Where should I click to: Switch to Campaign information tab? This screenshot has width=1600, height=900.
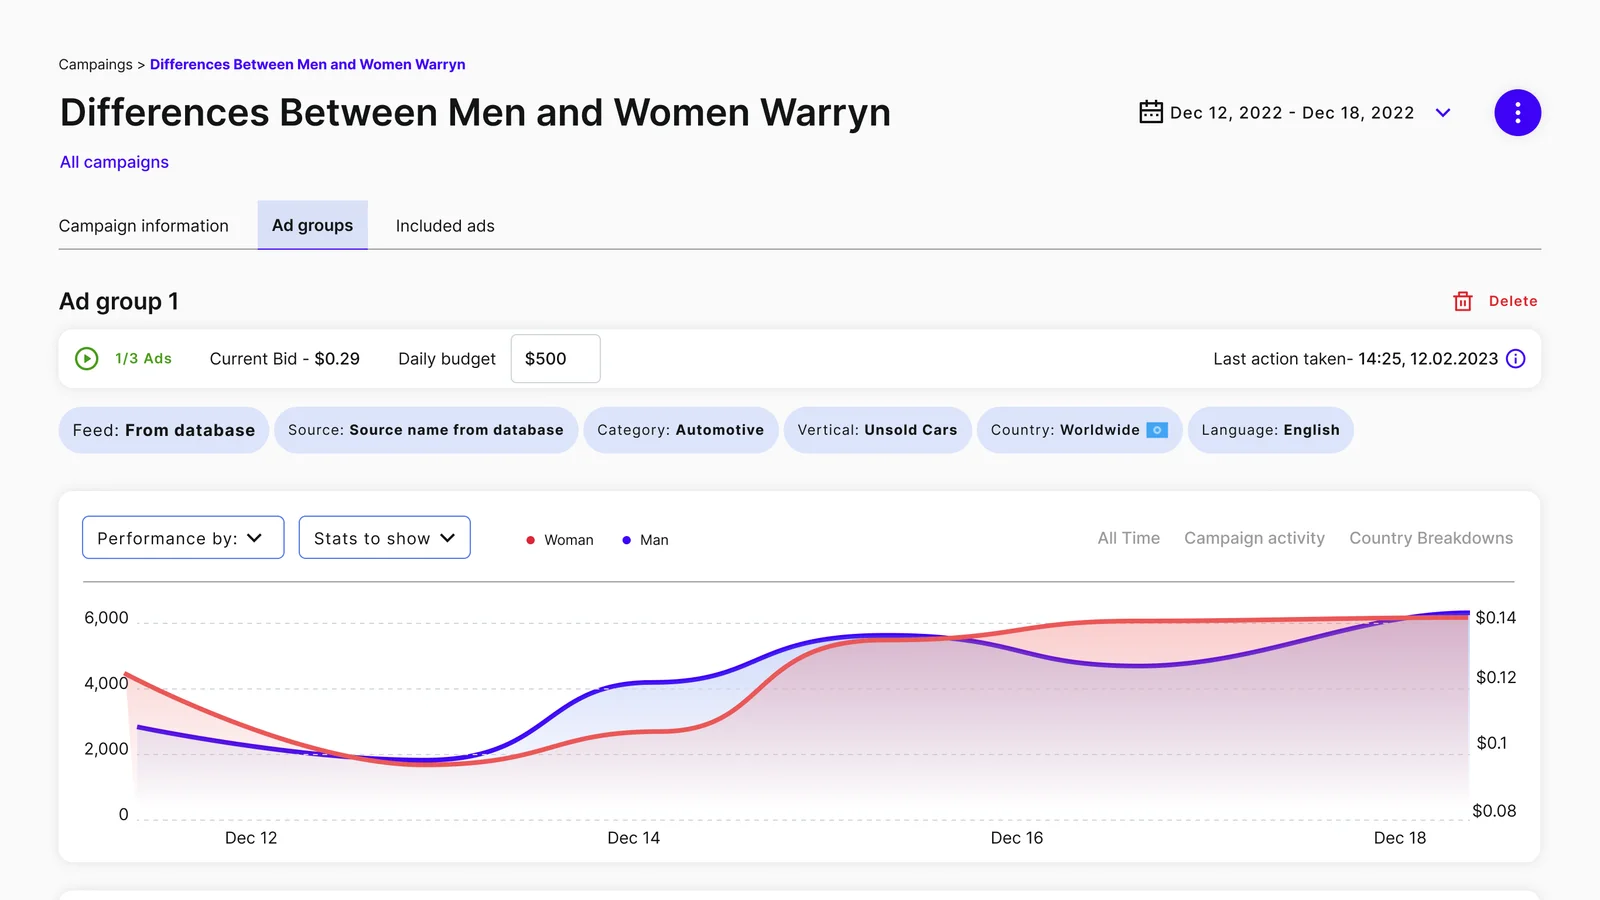144,226
